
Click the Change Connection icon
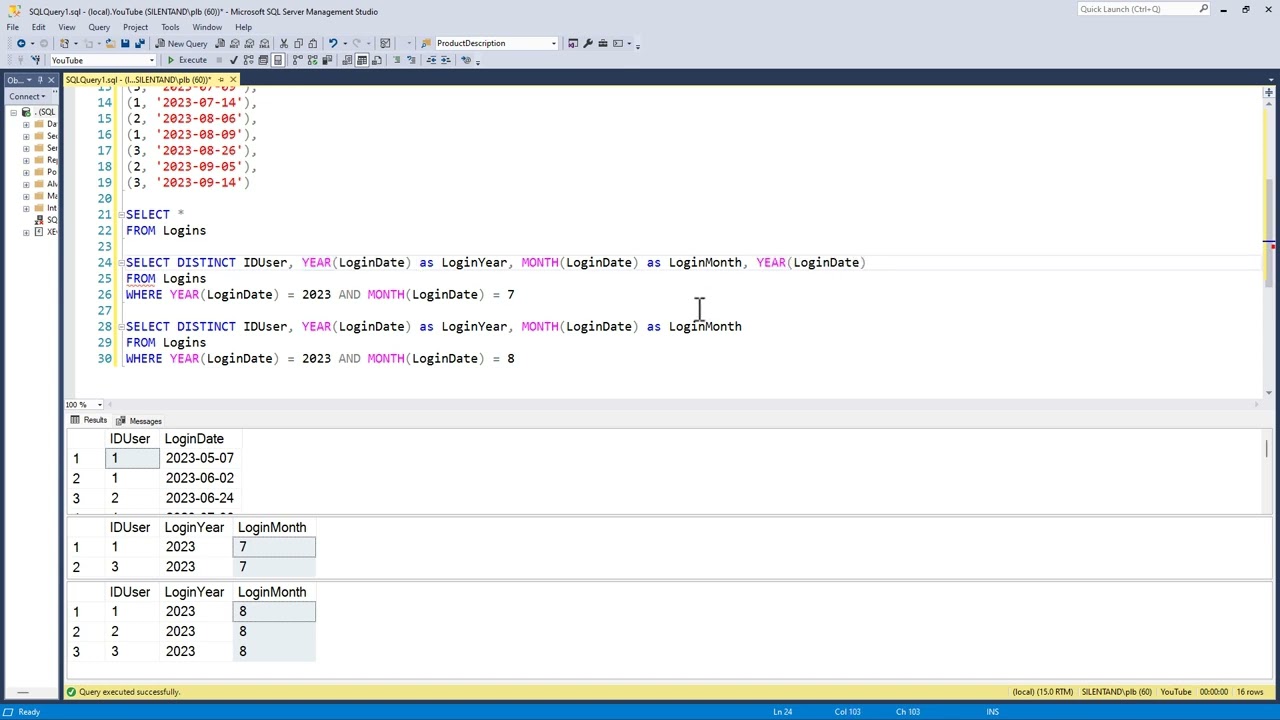pyautogui.click(x=35, y=60)
